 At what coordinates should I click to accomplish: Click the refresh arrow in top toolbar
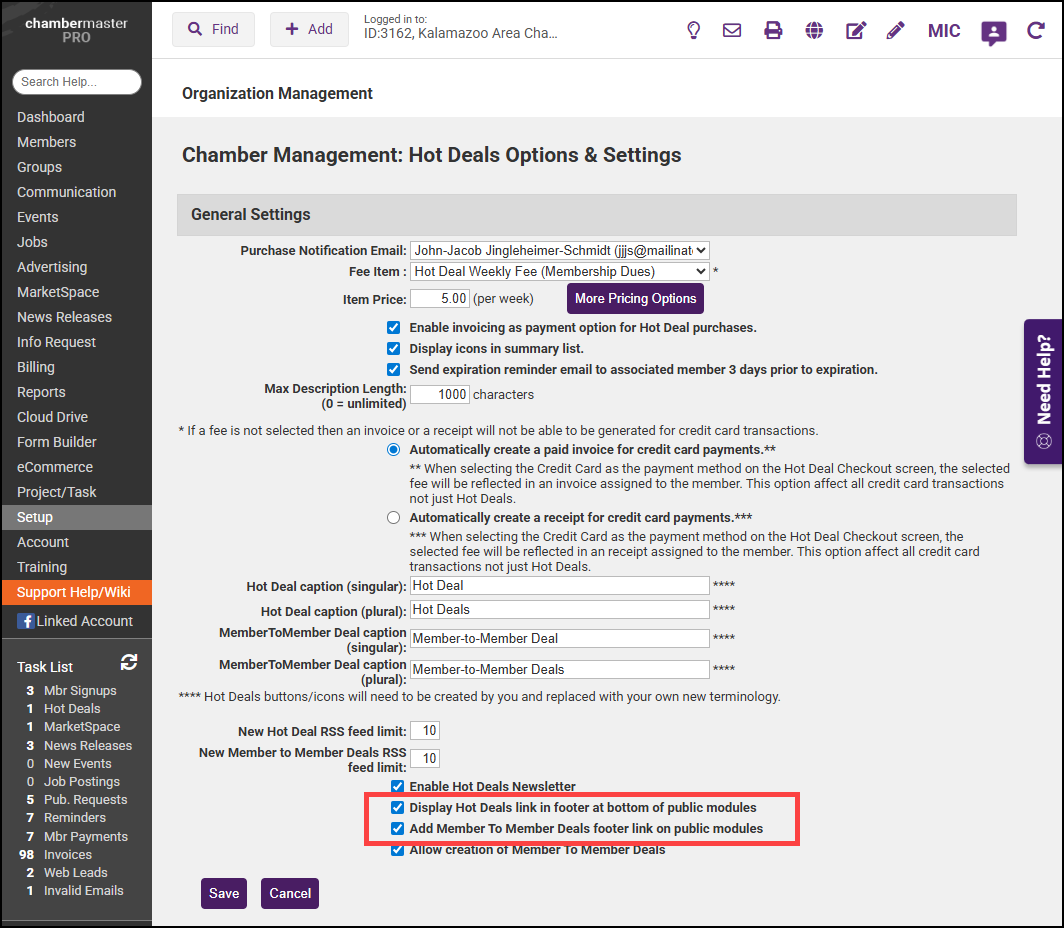click(1036, 31)
